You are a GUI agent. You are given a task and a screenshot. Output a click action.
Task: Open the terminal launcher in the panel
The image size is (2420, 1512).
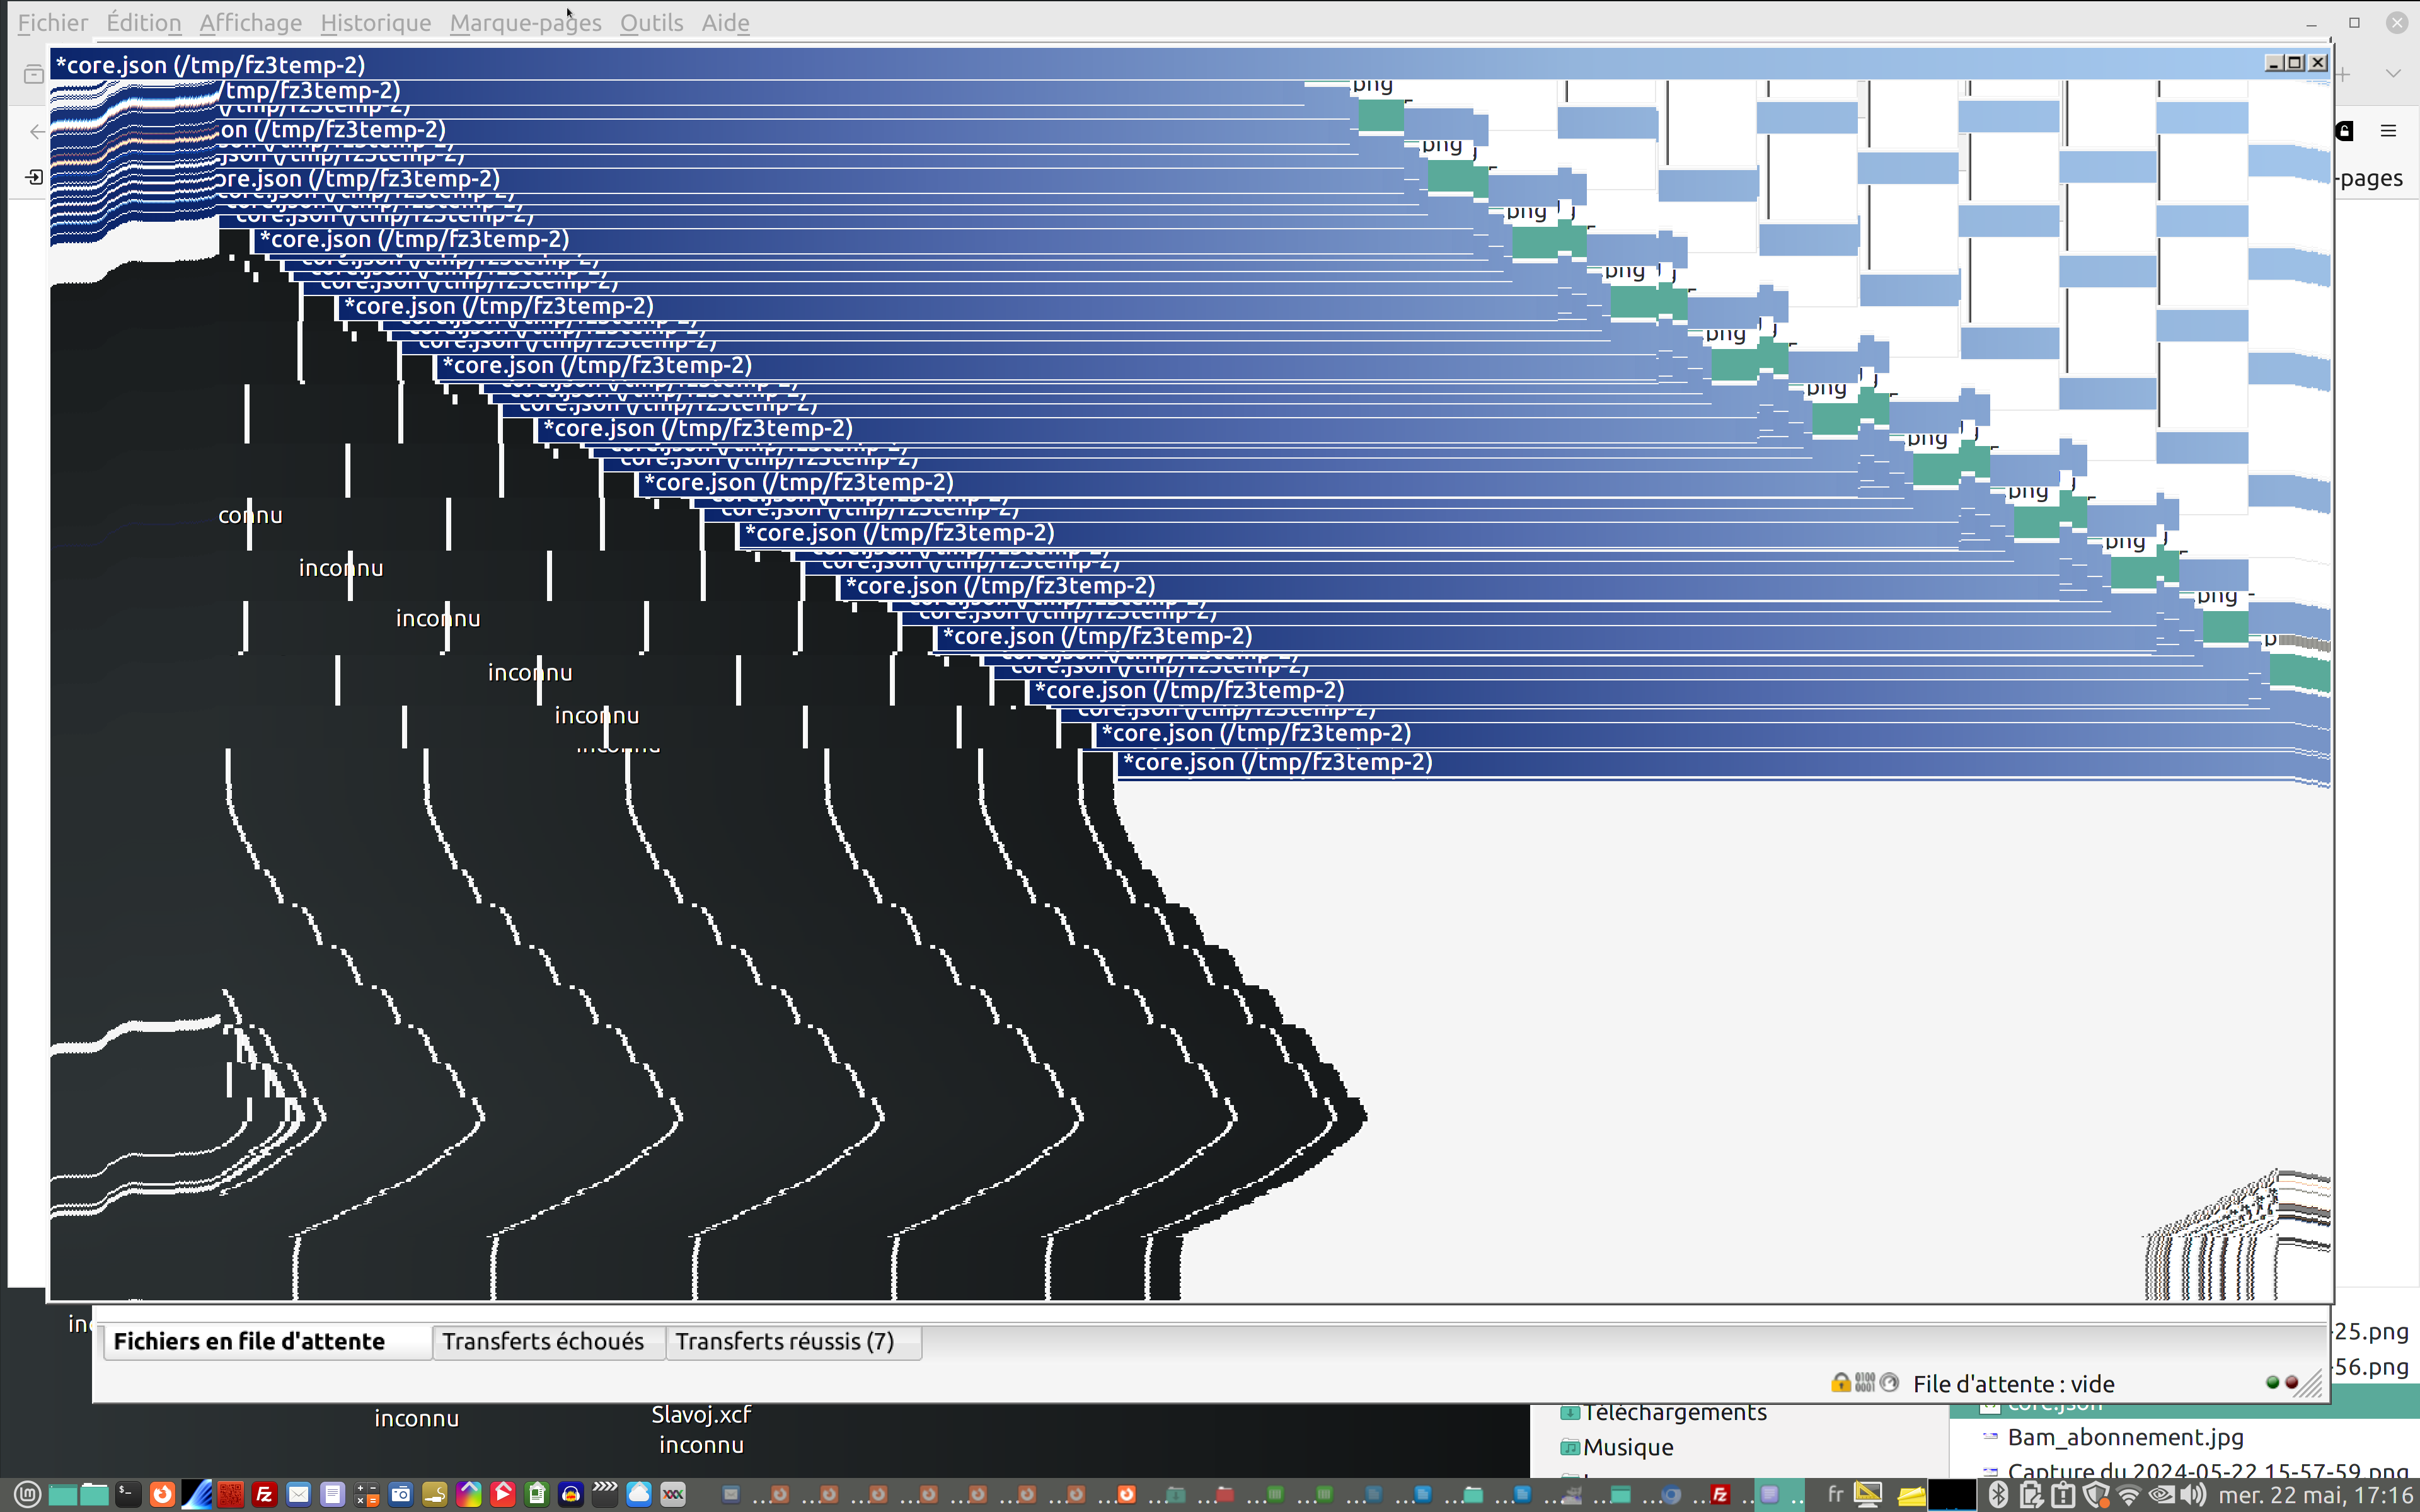pos(128,1495)
